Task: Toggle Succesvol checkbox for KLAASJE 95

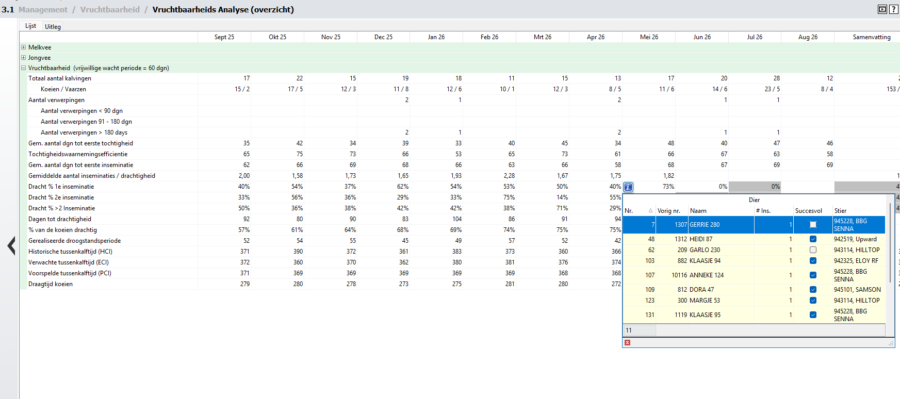Action: [x=813, y=315]
